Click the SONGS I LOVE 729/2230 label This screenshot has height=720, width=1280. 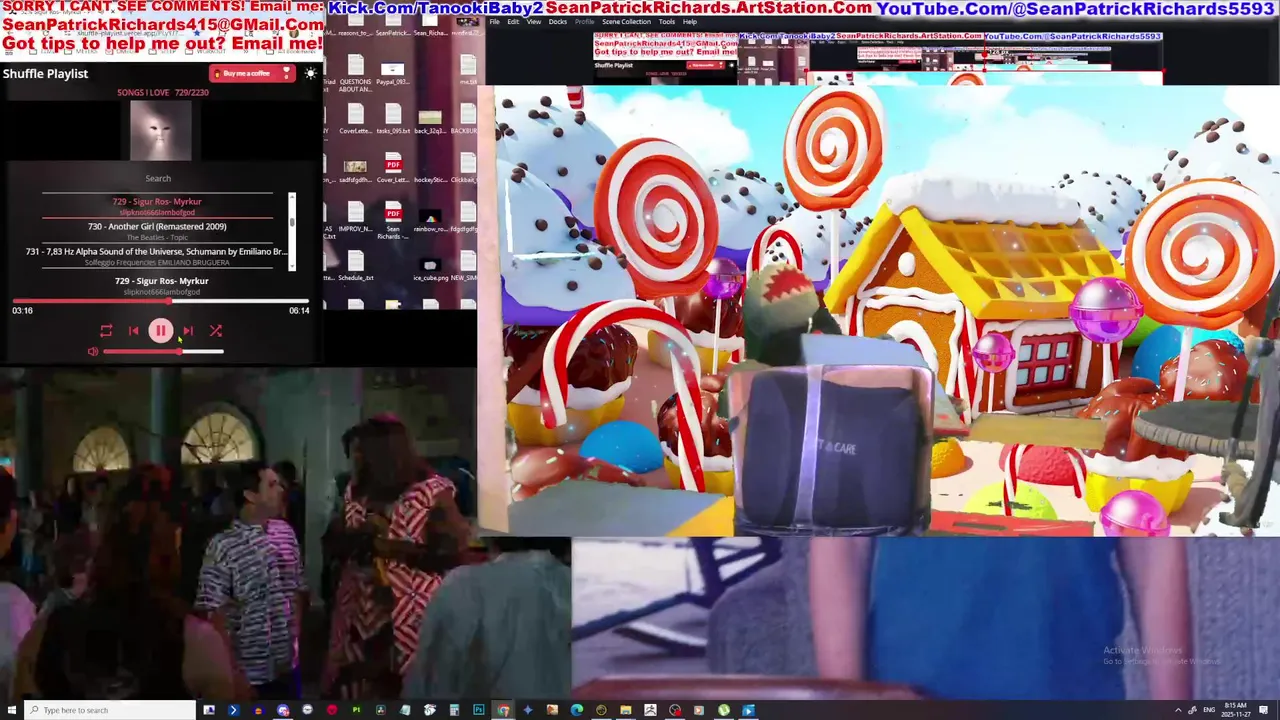pyautogui.click(x=163, y=93)
